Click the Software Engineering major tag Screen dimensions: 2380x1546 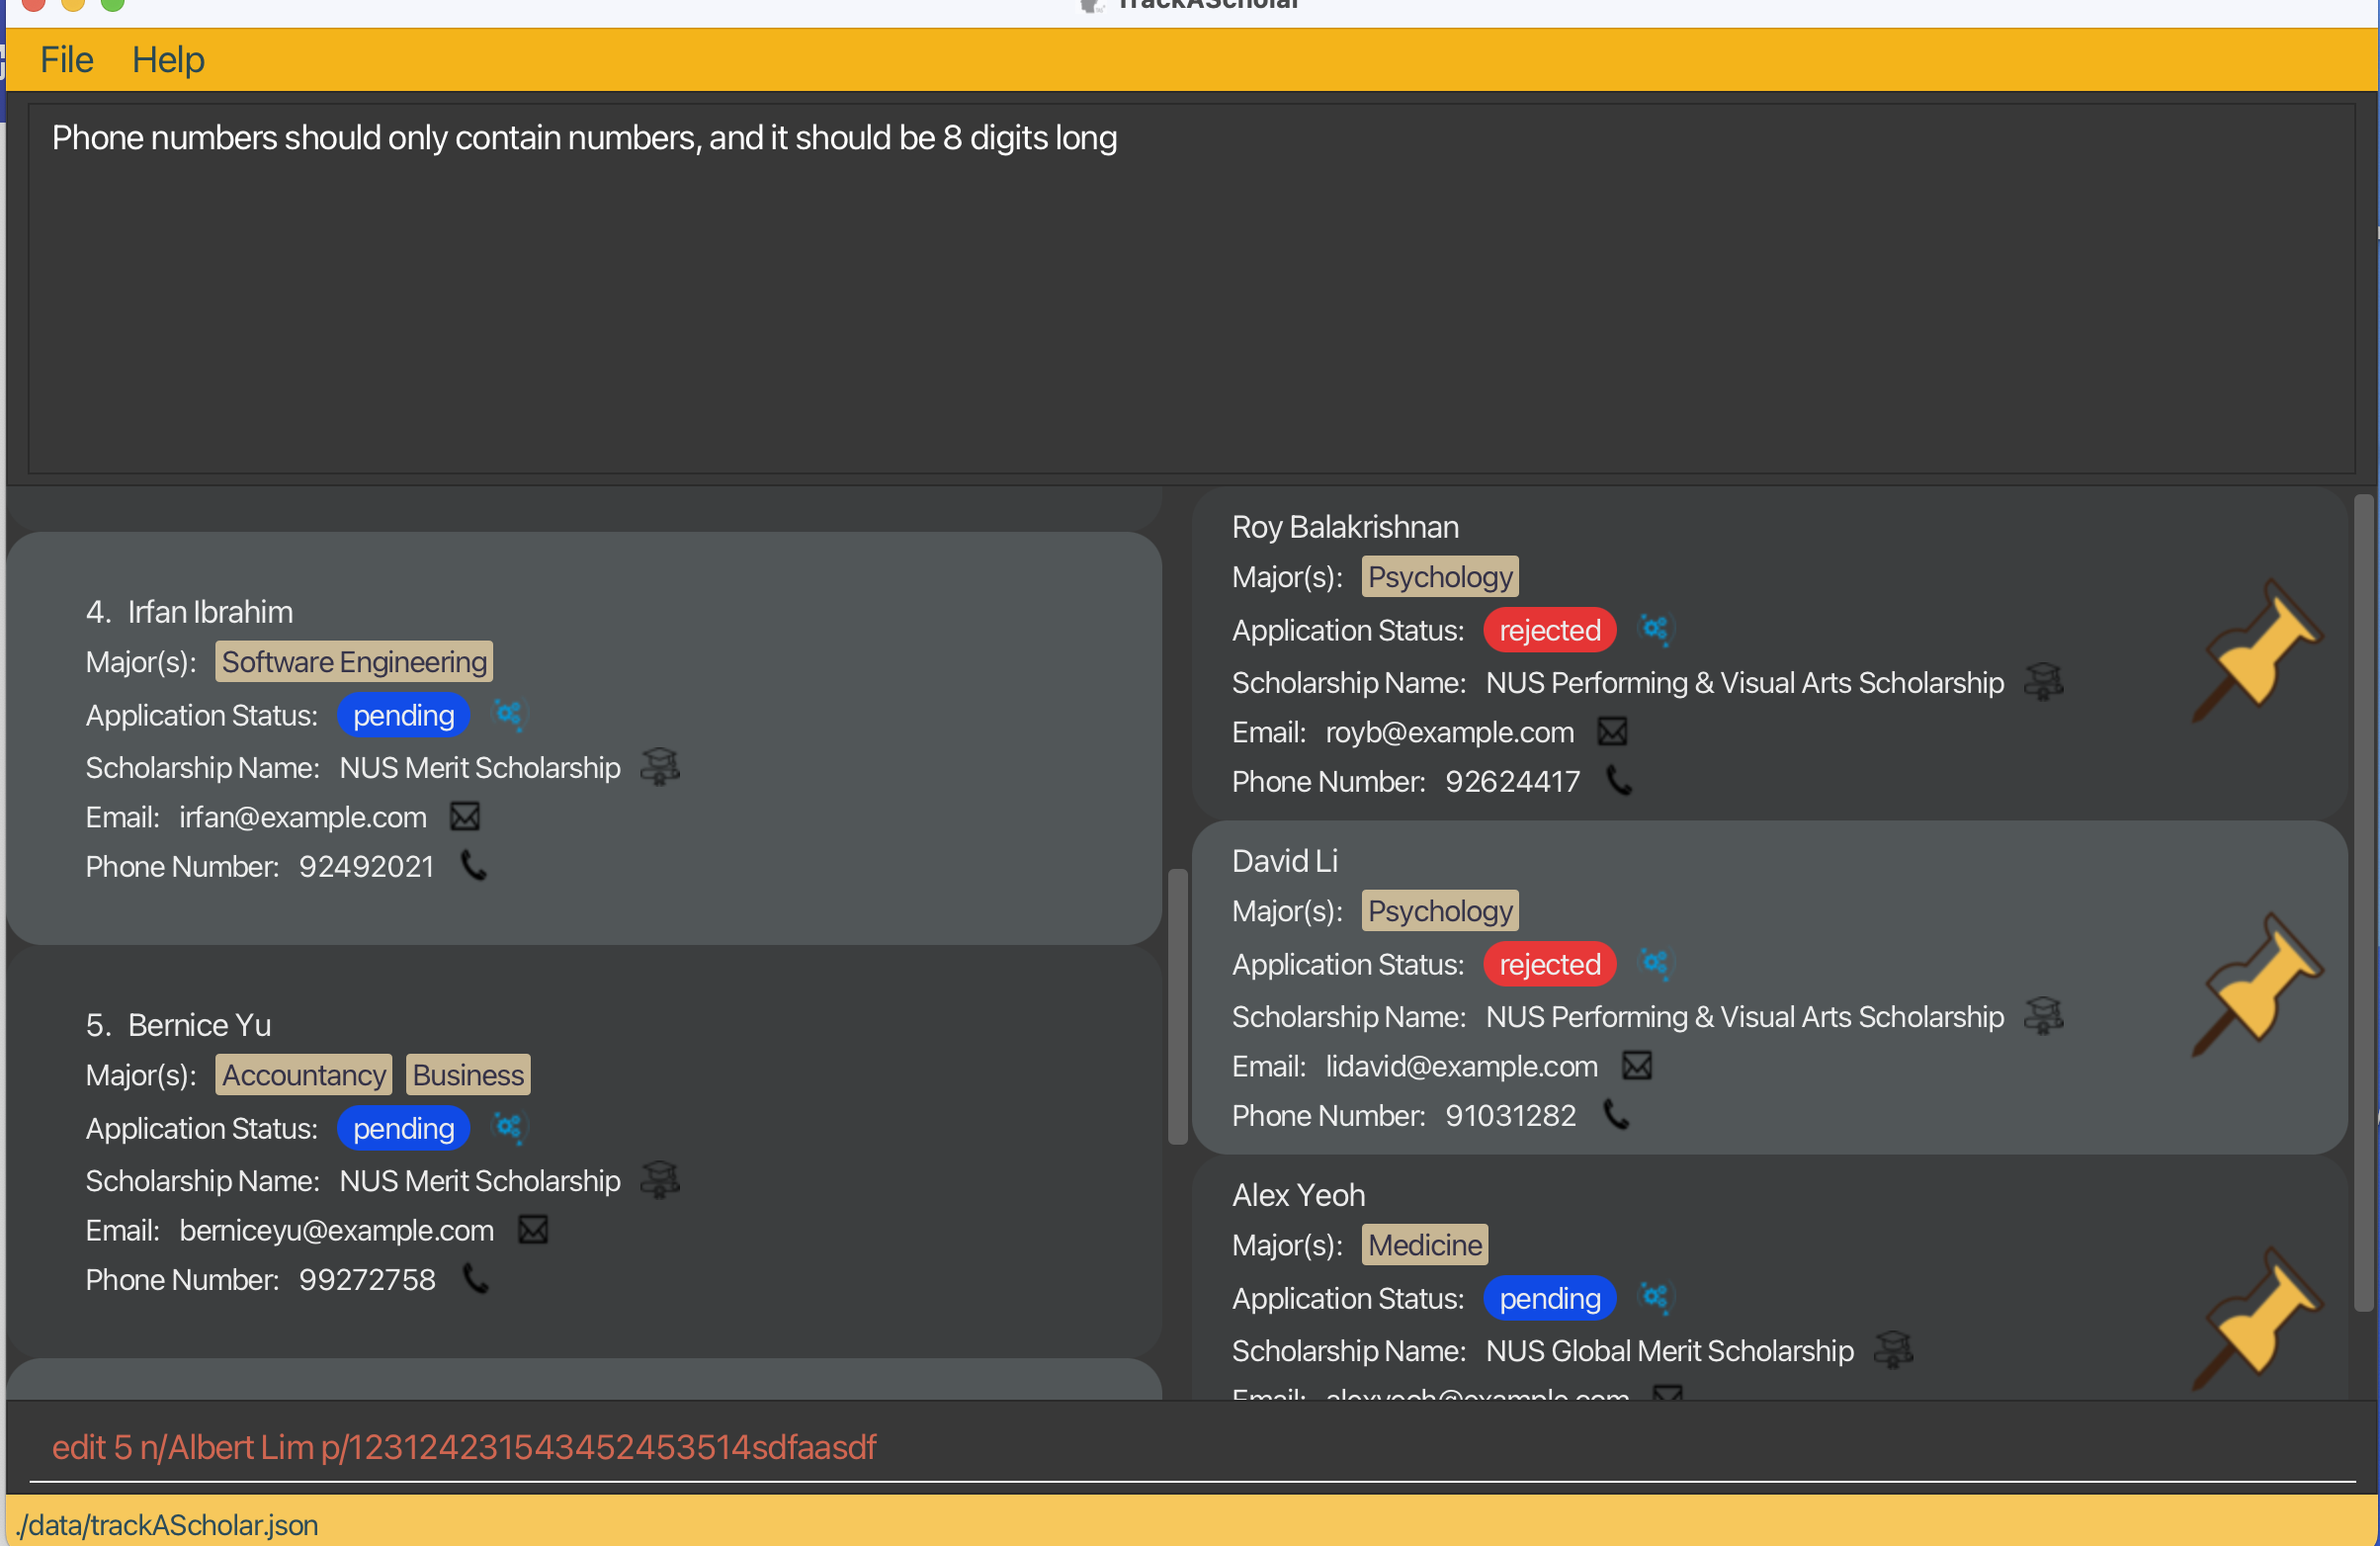coord(354,662)
